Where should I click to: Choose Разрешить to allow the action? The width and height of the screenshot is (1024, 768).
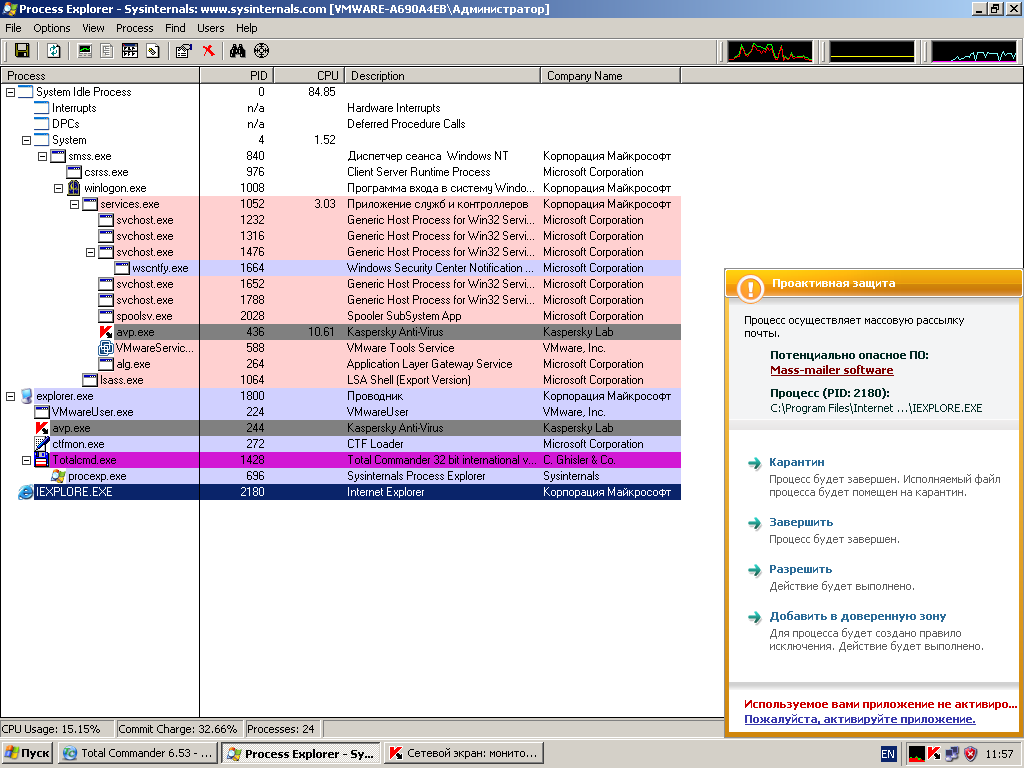801,569
